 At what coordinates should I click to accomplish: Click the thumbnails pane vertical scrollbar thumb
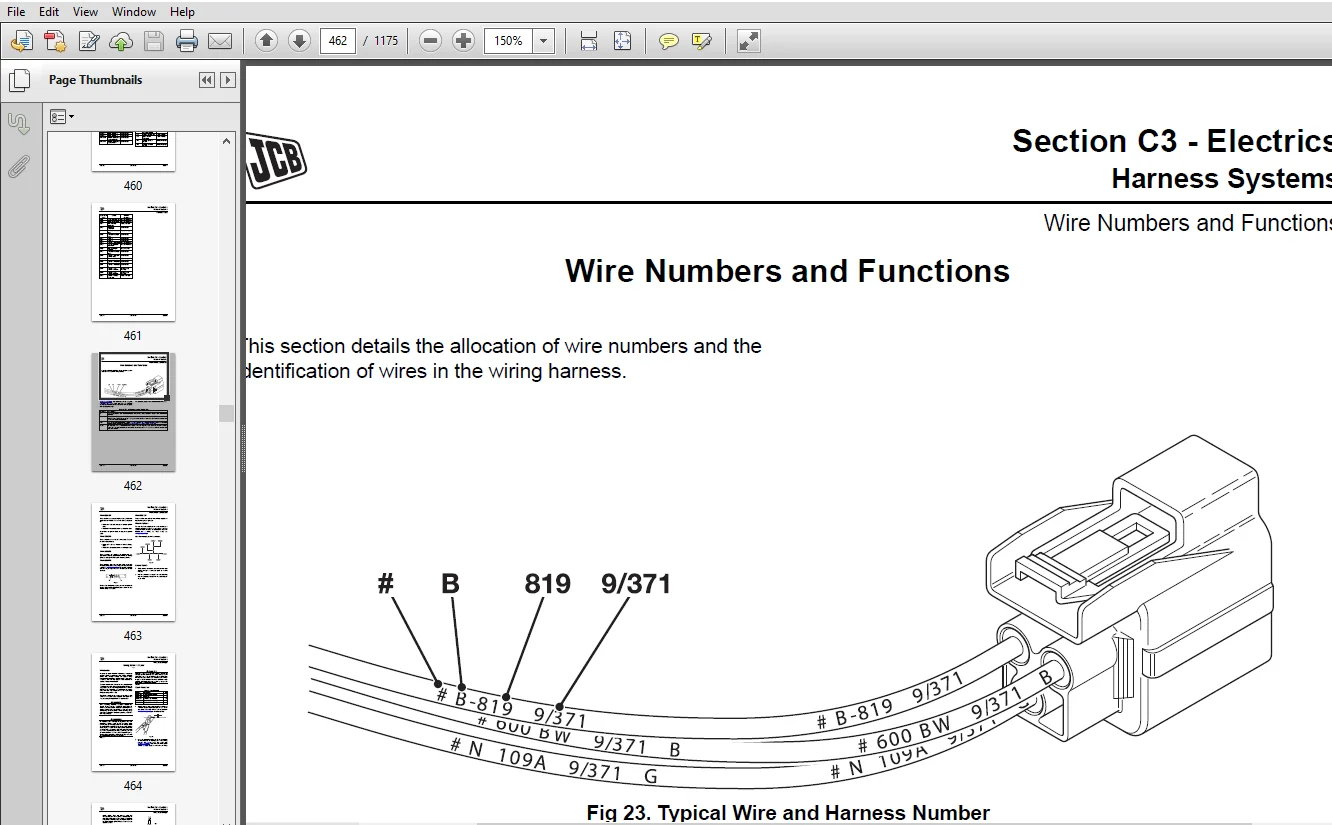coord(227,413)
